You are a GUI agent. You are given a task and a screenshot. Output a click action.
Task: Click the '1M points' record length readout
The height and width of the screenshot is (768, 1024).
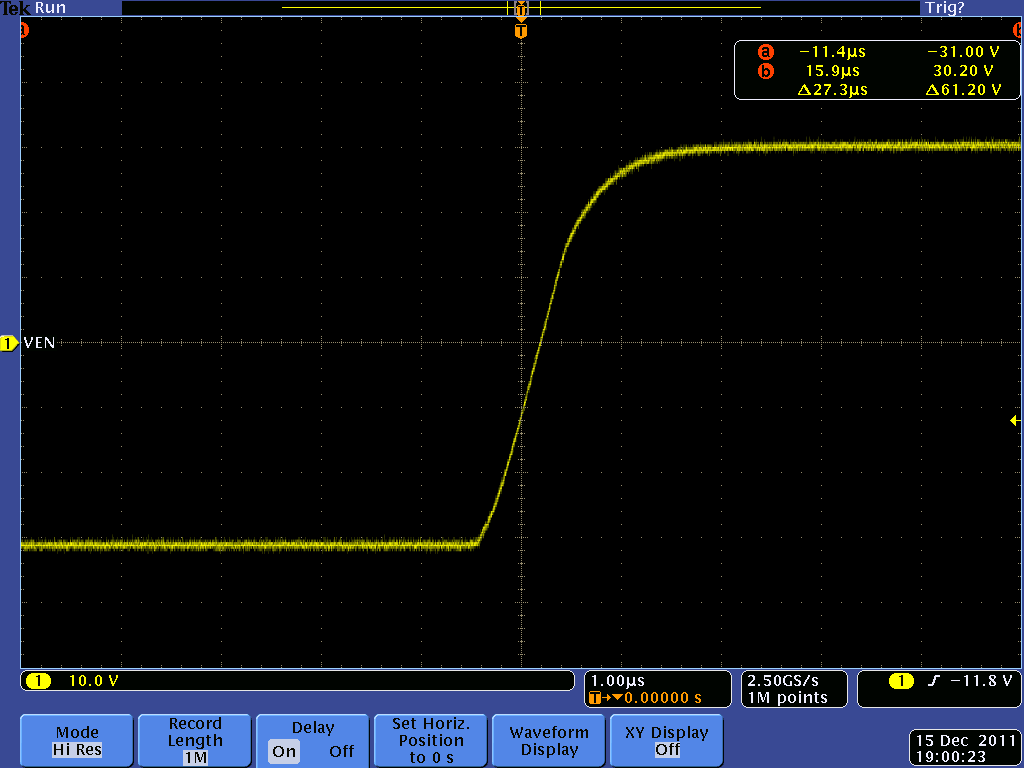point(788,698)
